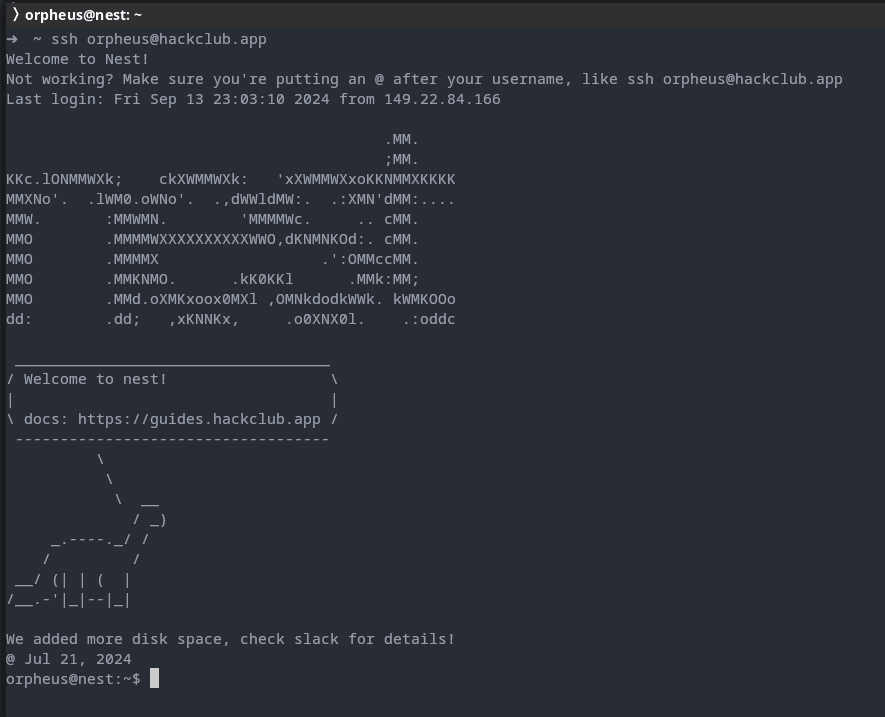This screenshot has width=885, height=717.
Task: Click the arrow prompt symbol before ssh command
Action: [12, 40]
